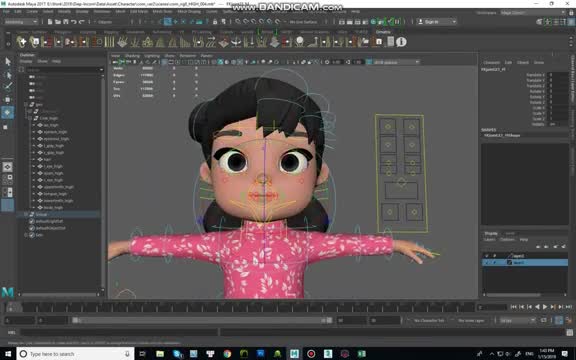Show the Tool Settings sidebar icon
Screen dimensions: 576x360
[x=564, y=22]
